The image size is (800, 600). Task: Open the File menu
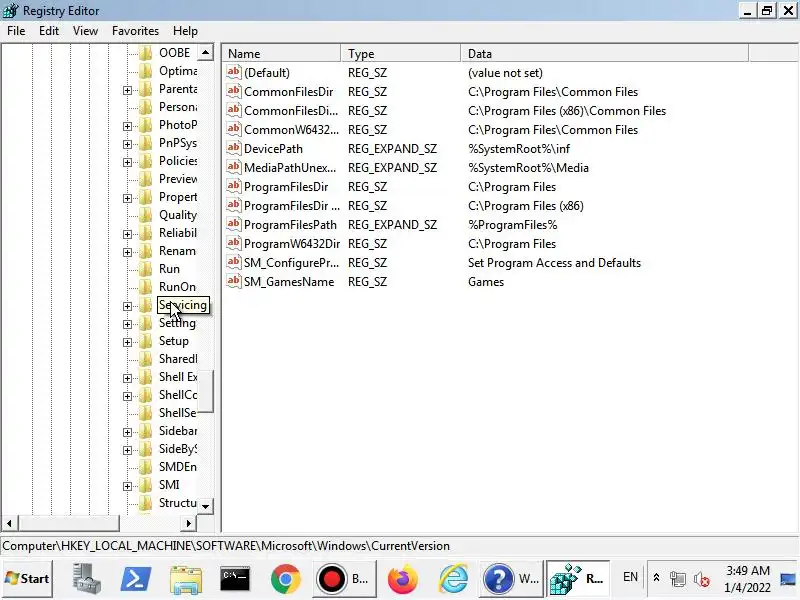click(16, 31)
